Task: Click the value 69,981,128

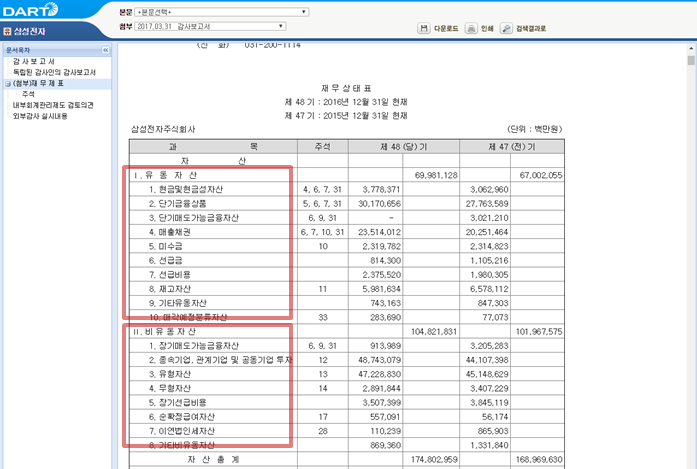Action: (x=436, y=175)
